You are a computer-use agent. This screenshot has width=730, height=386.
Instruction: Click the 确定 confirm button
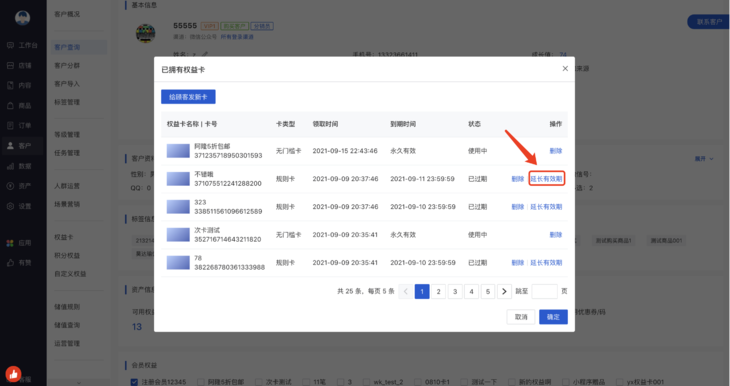[x=553, y=317]
